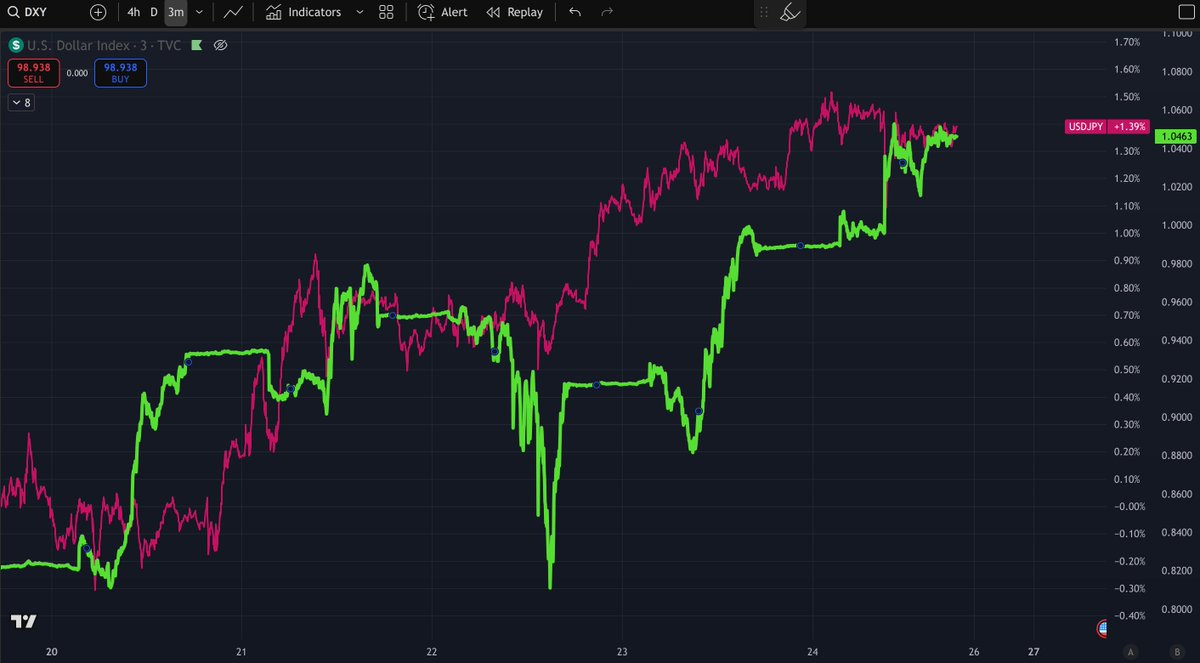Click the green market status flag icon
Image resolution: width=1200 pixels, height=663 pixels.
197,45
